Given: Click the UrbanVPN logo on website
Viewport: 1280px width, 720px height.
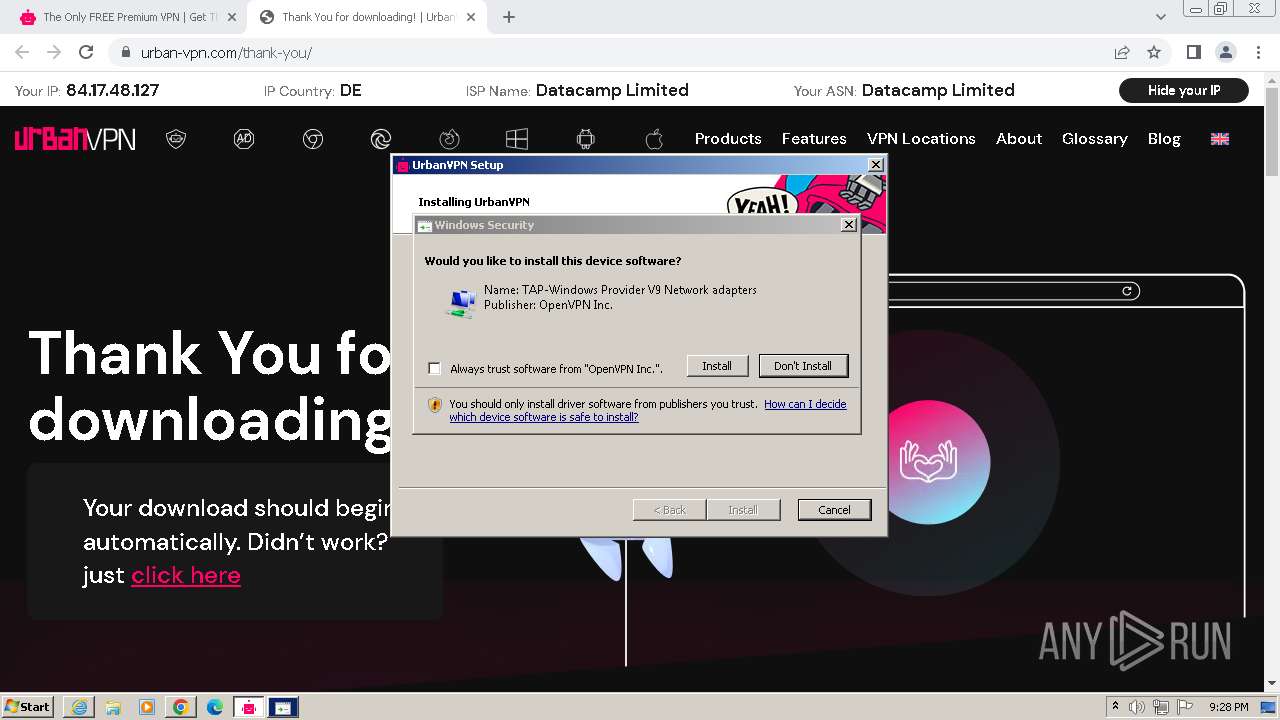Looking at the screenshot, I should (x=75, y=139).
